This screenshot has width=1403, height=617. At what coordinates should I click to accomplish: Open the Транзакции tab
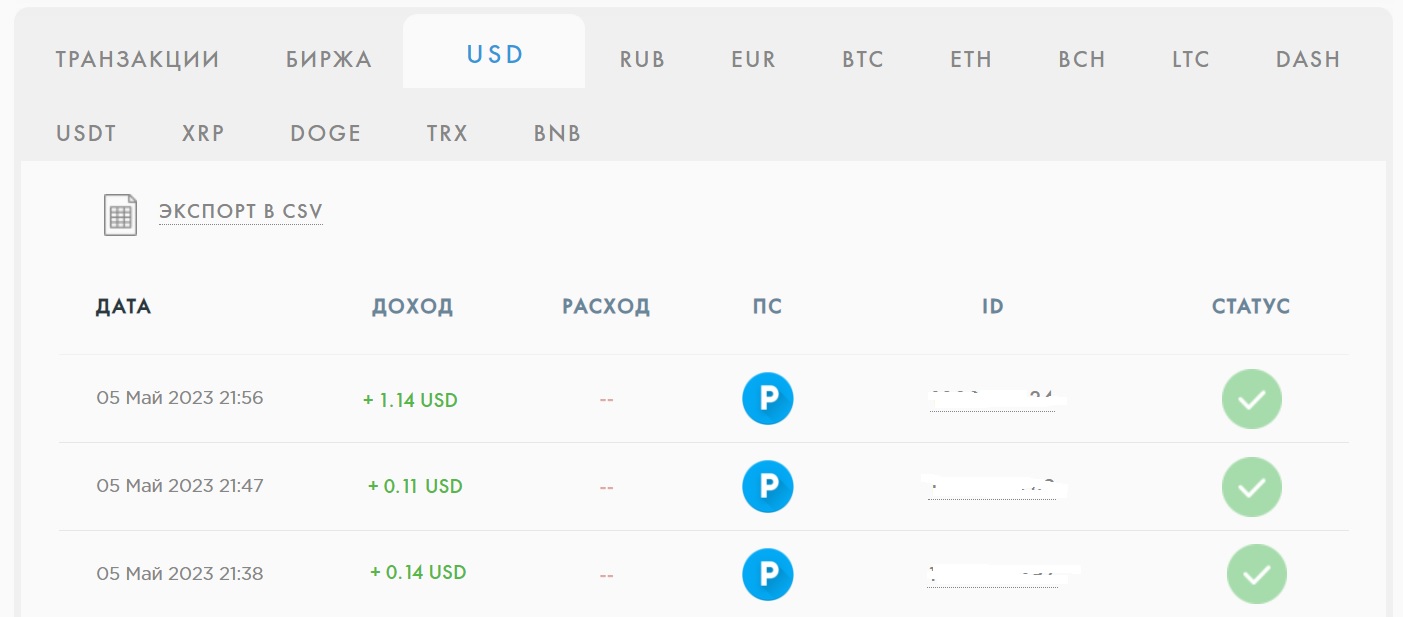(137, 59)
